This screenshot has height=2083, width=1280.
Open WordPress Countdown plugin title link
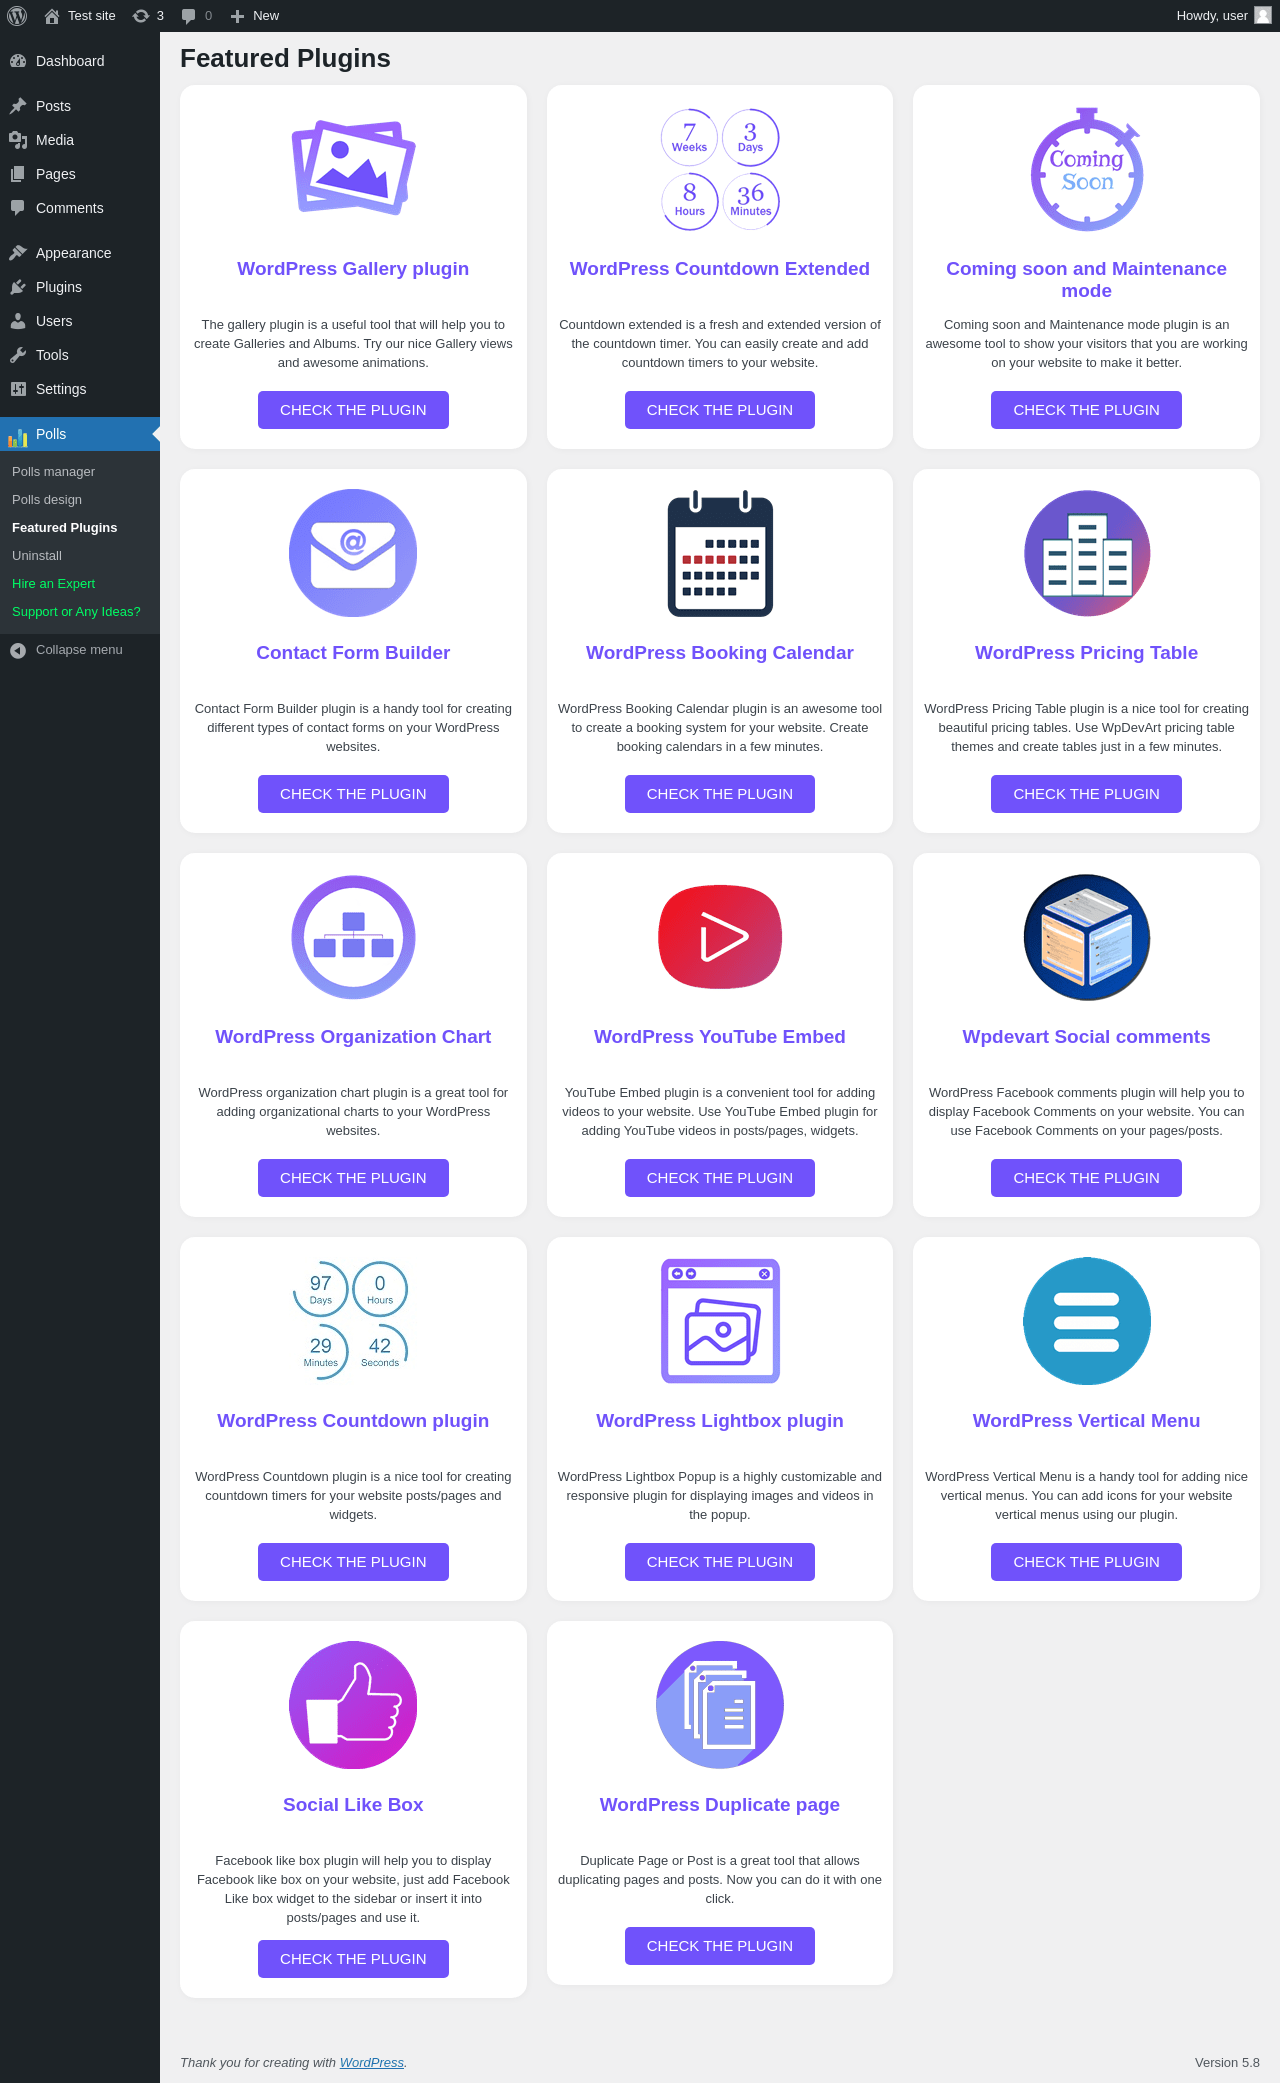353,1421
